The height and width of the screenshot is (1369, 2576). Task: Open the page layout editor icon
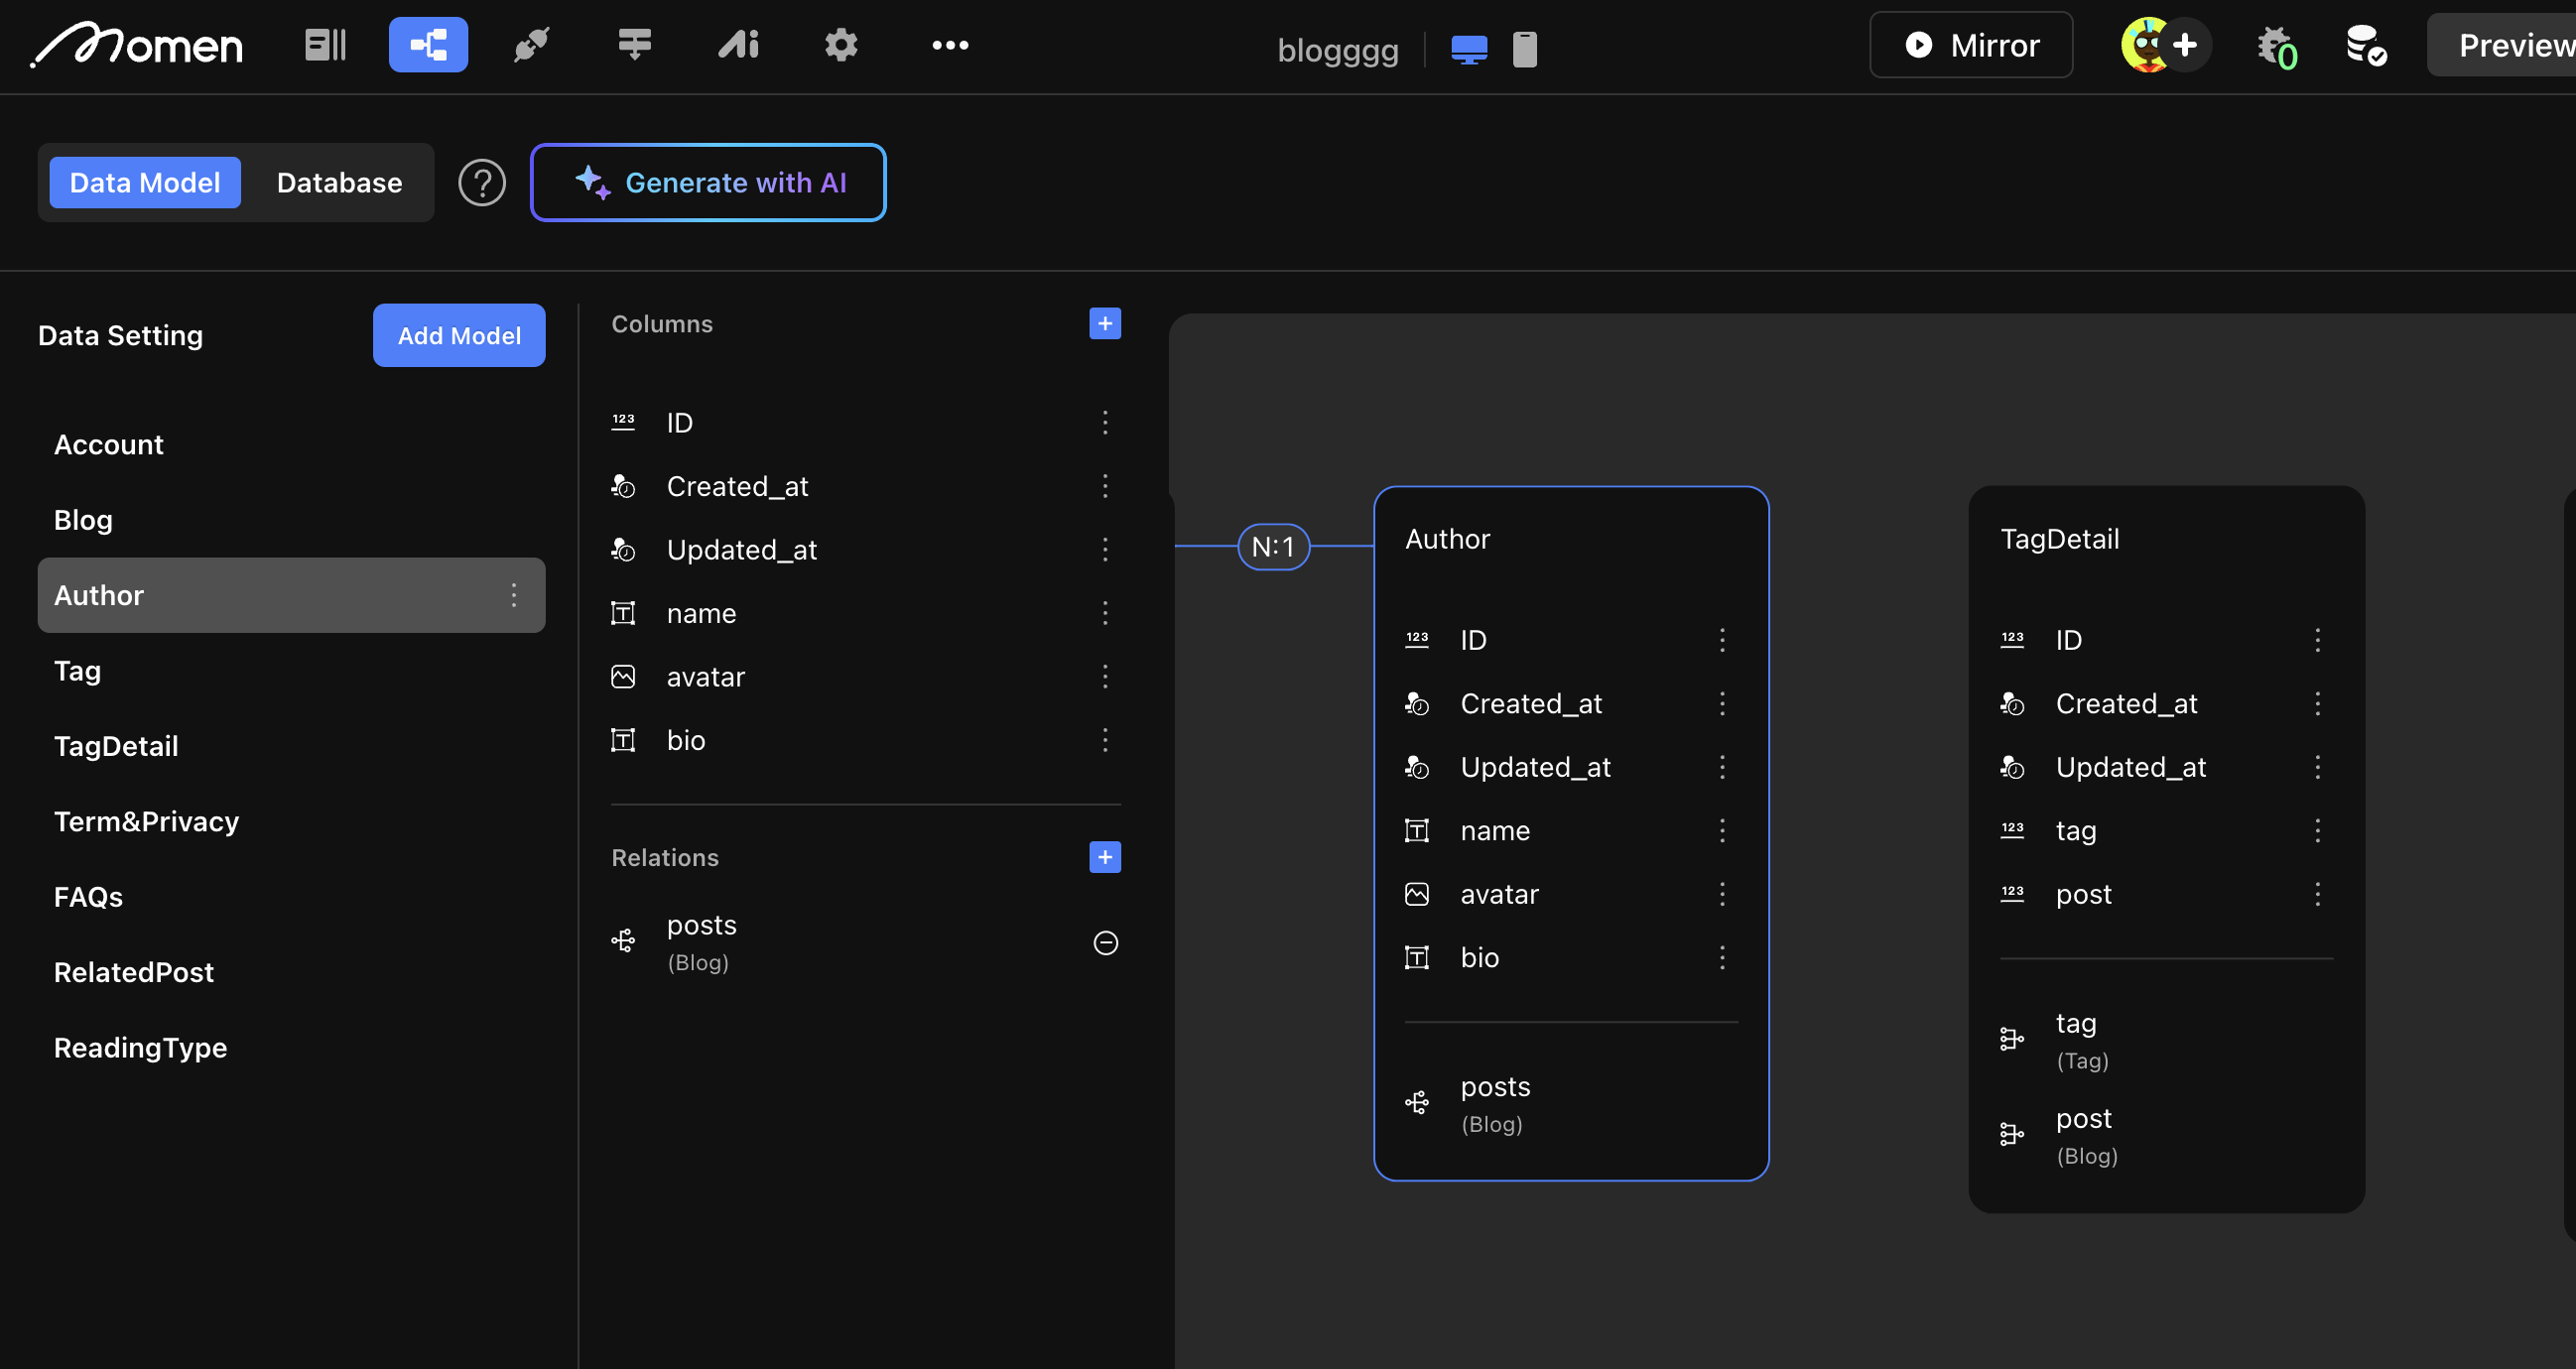tap(325, 45)
